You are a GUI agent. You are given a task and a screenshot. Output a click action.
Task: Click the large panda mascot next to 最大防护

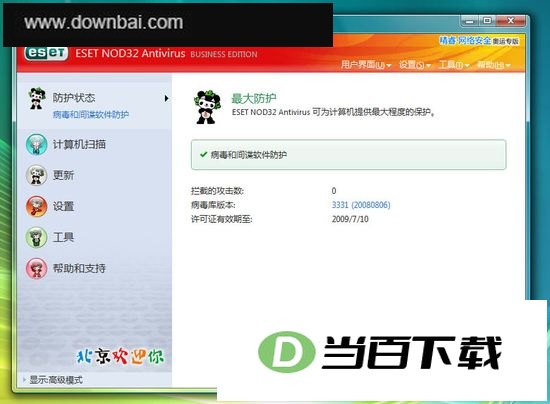tap(207, 107)
